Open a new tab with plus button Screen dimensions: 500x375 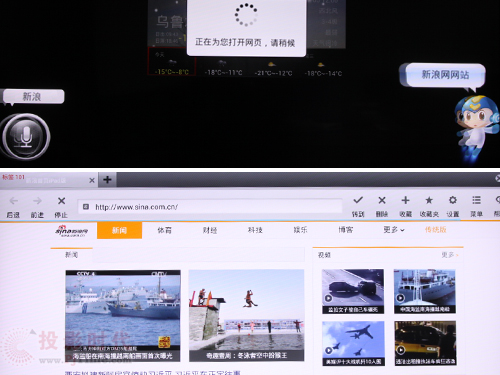(x=107, y=180)
